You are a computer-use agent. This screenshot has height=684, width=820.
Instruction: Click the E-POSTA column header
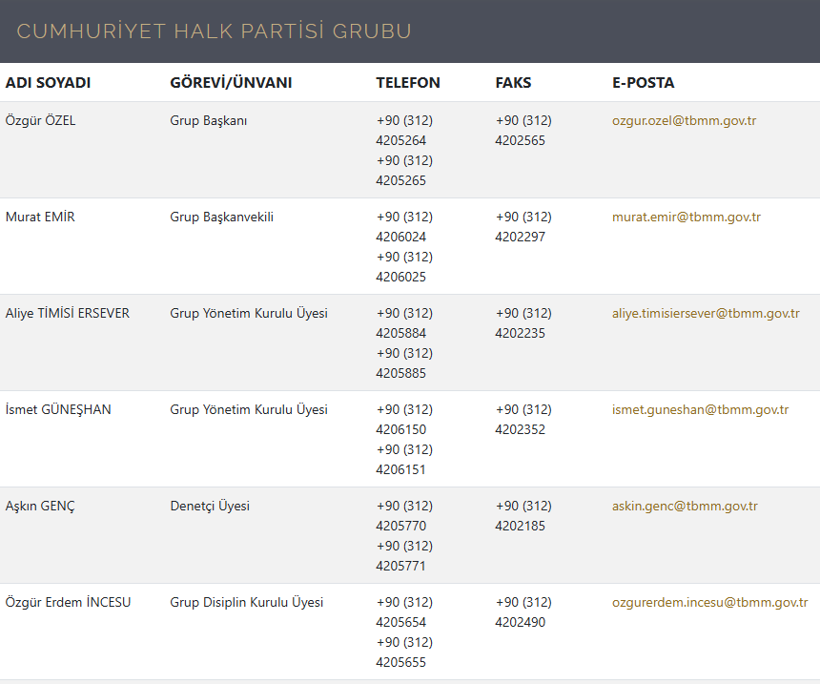[643, 83]
